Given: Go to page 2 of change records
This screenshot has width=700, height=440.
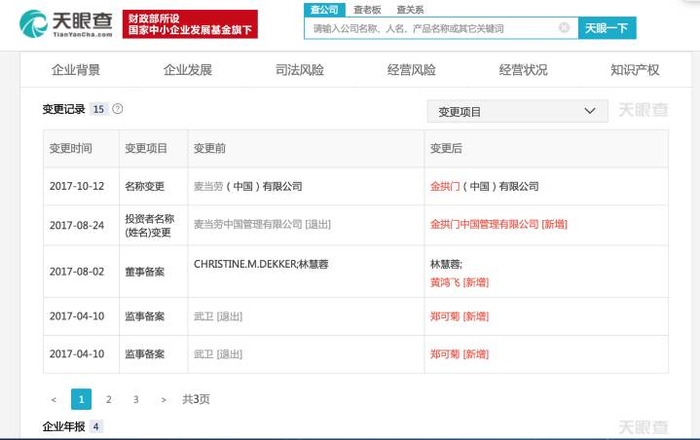Looking at the screenshot, I should (108, 399).
